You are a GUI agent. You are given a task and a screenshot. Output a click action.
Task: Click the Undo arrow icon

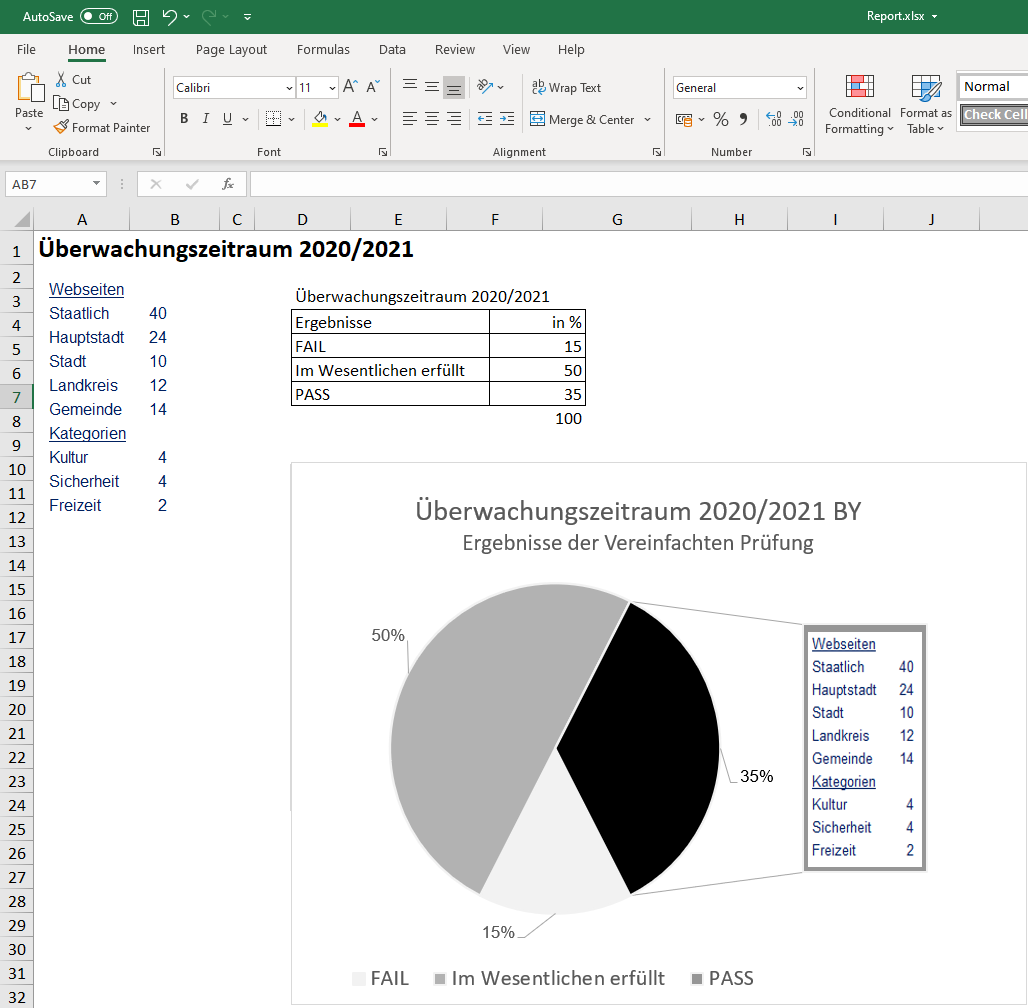click(169, 17)
